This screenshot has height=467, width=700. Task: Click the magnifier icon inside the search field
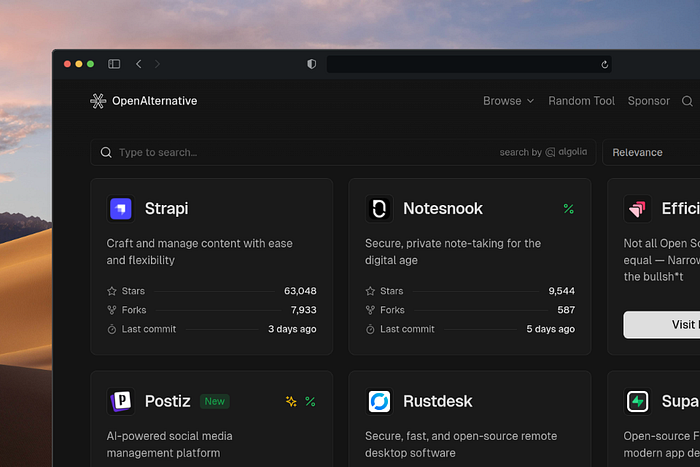click(x=106, y=152)
